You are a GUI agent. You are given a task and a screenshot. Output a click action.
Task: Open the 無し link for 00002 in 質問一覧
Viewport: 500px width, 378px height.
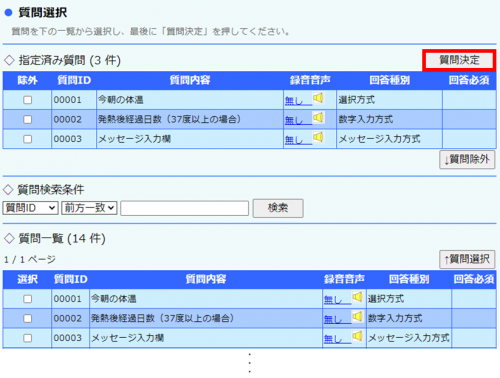[333, 319]
